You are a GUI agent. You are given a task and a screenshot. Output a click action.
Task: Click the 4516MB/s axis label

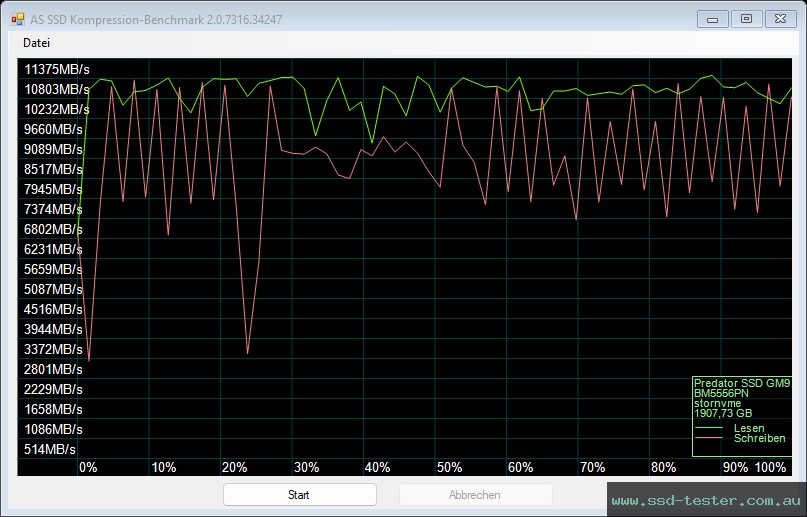point(53,310)
